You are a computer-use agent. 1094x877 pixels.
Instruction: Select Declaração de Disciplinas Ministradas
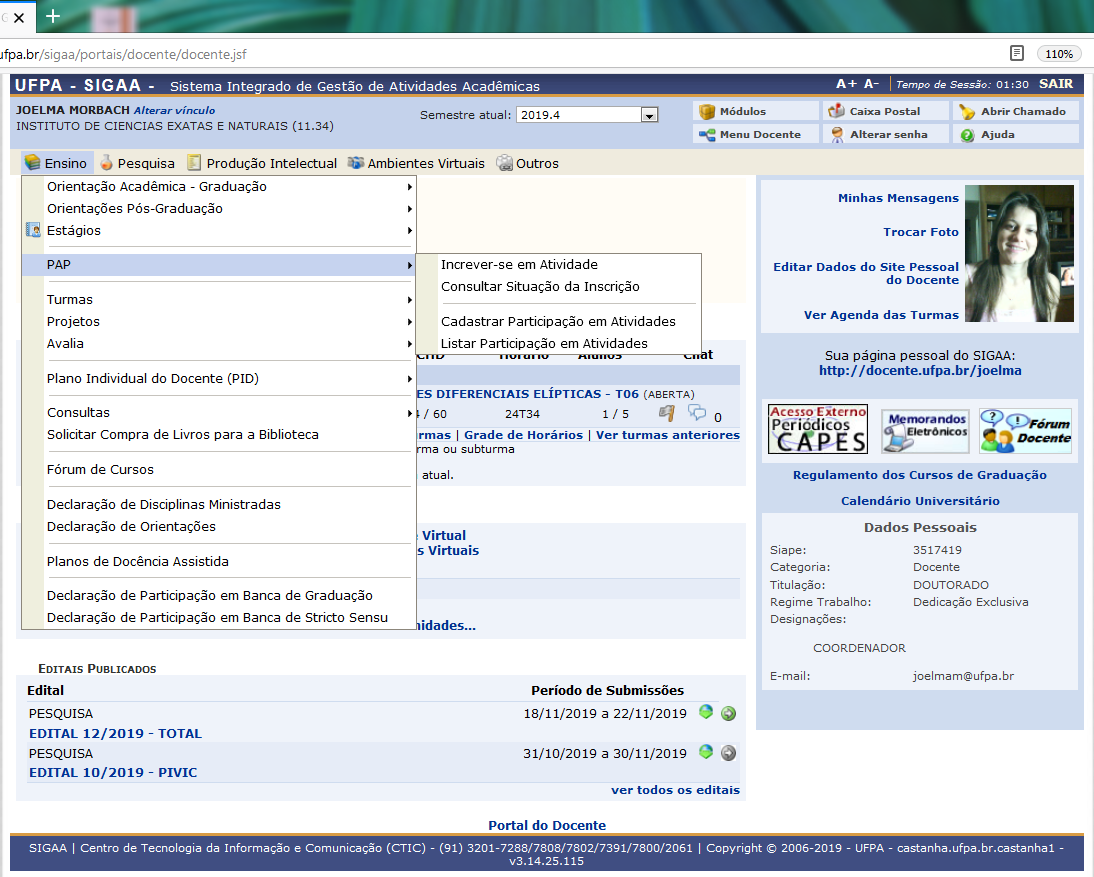click(164, 504)
